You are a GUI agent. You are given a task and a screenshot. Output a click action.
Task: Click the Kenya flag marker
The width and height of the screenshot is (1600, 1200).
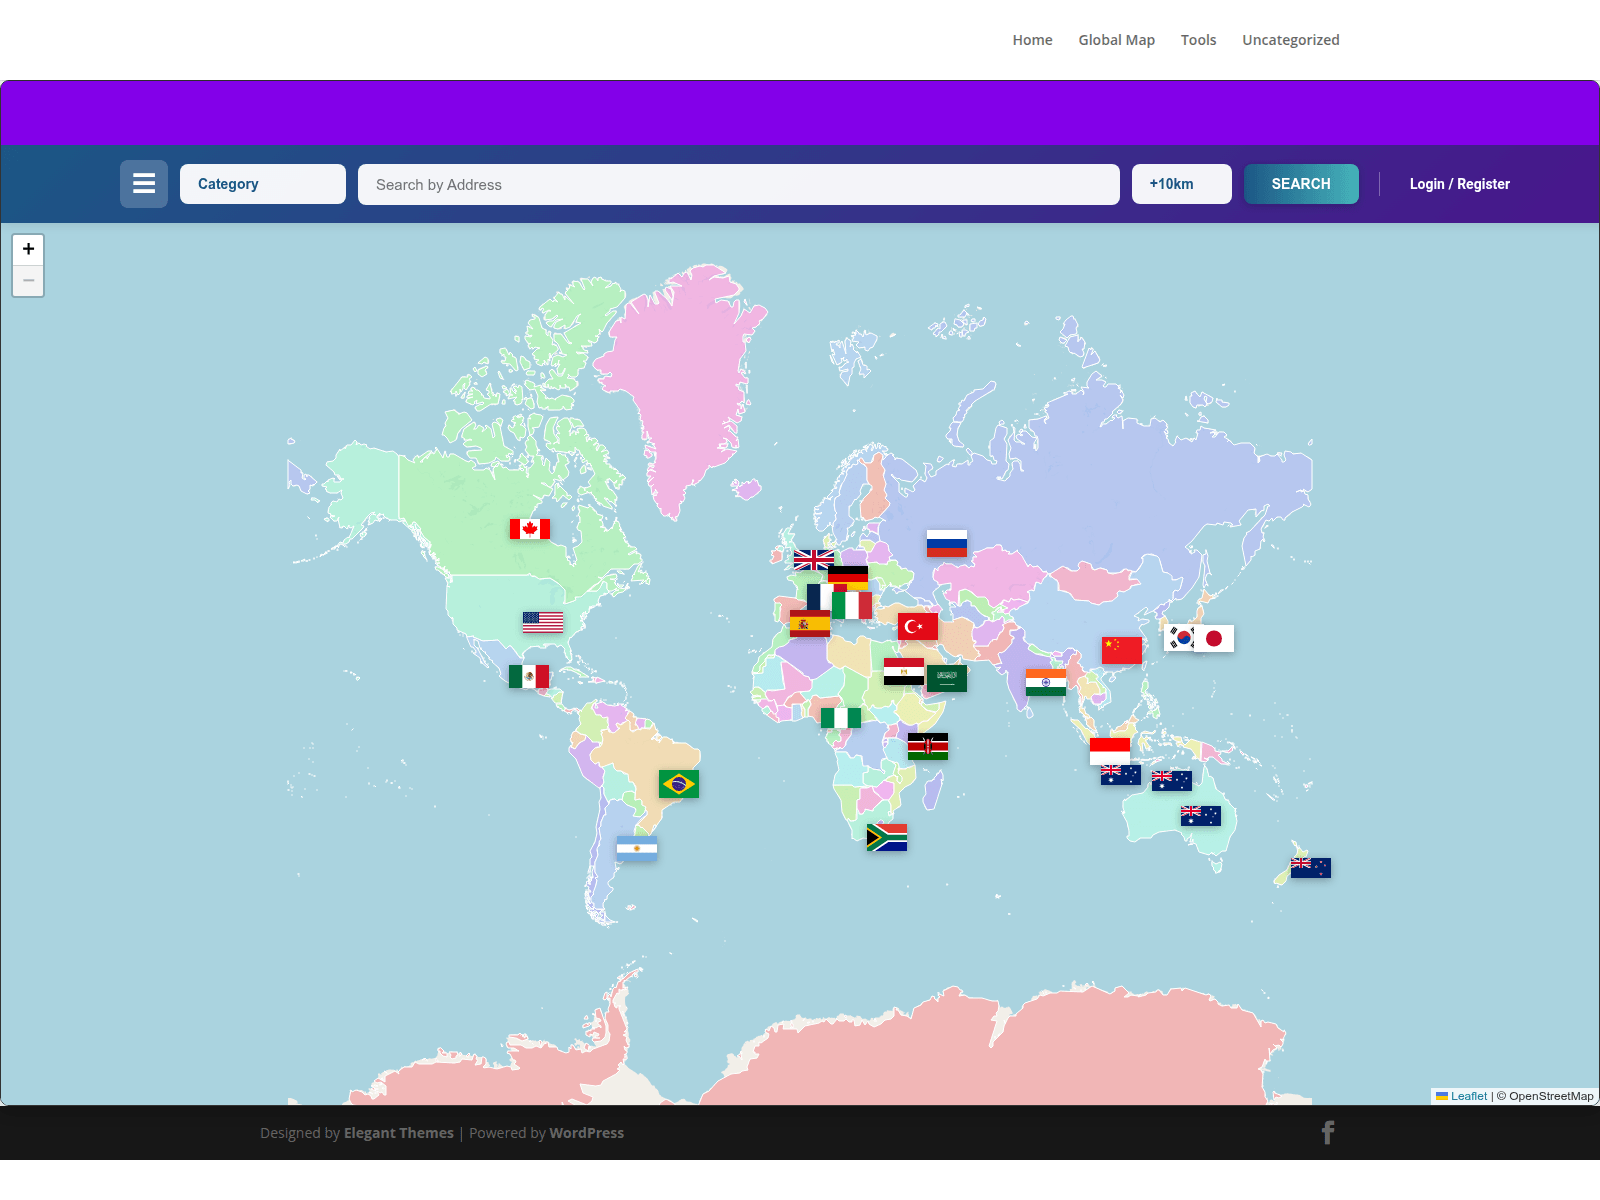pos(928,747)
